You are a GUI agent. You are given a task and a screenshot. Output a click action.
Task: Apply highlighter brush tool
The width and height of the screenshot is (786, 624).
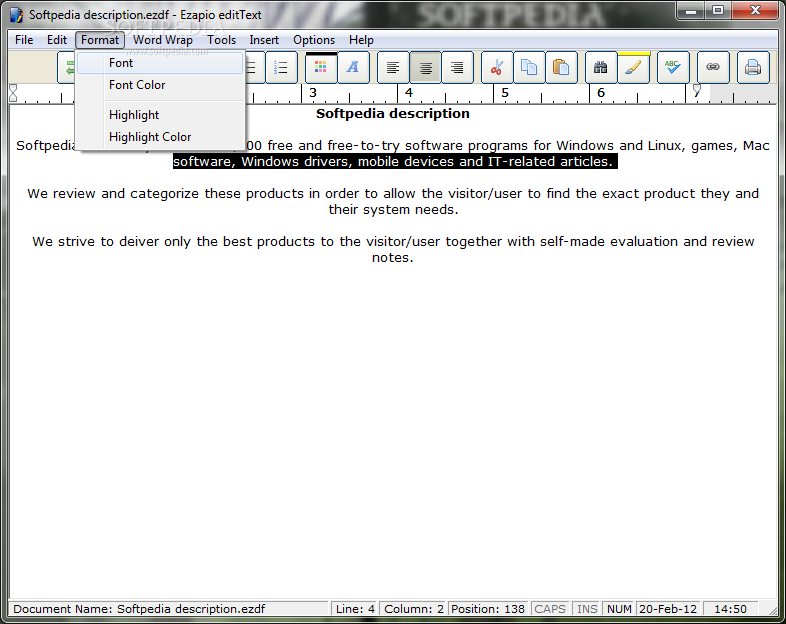tap(634, 68)
